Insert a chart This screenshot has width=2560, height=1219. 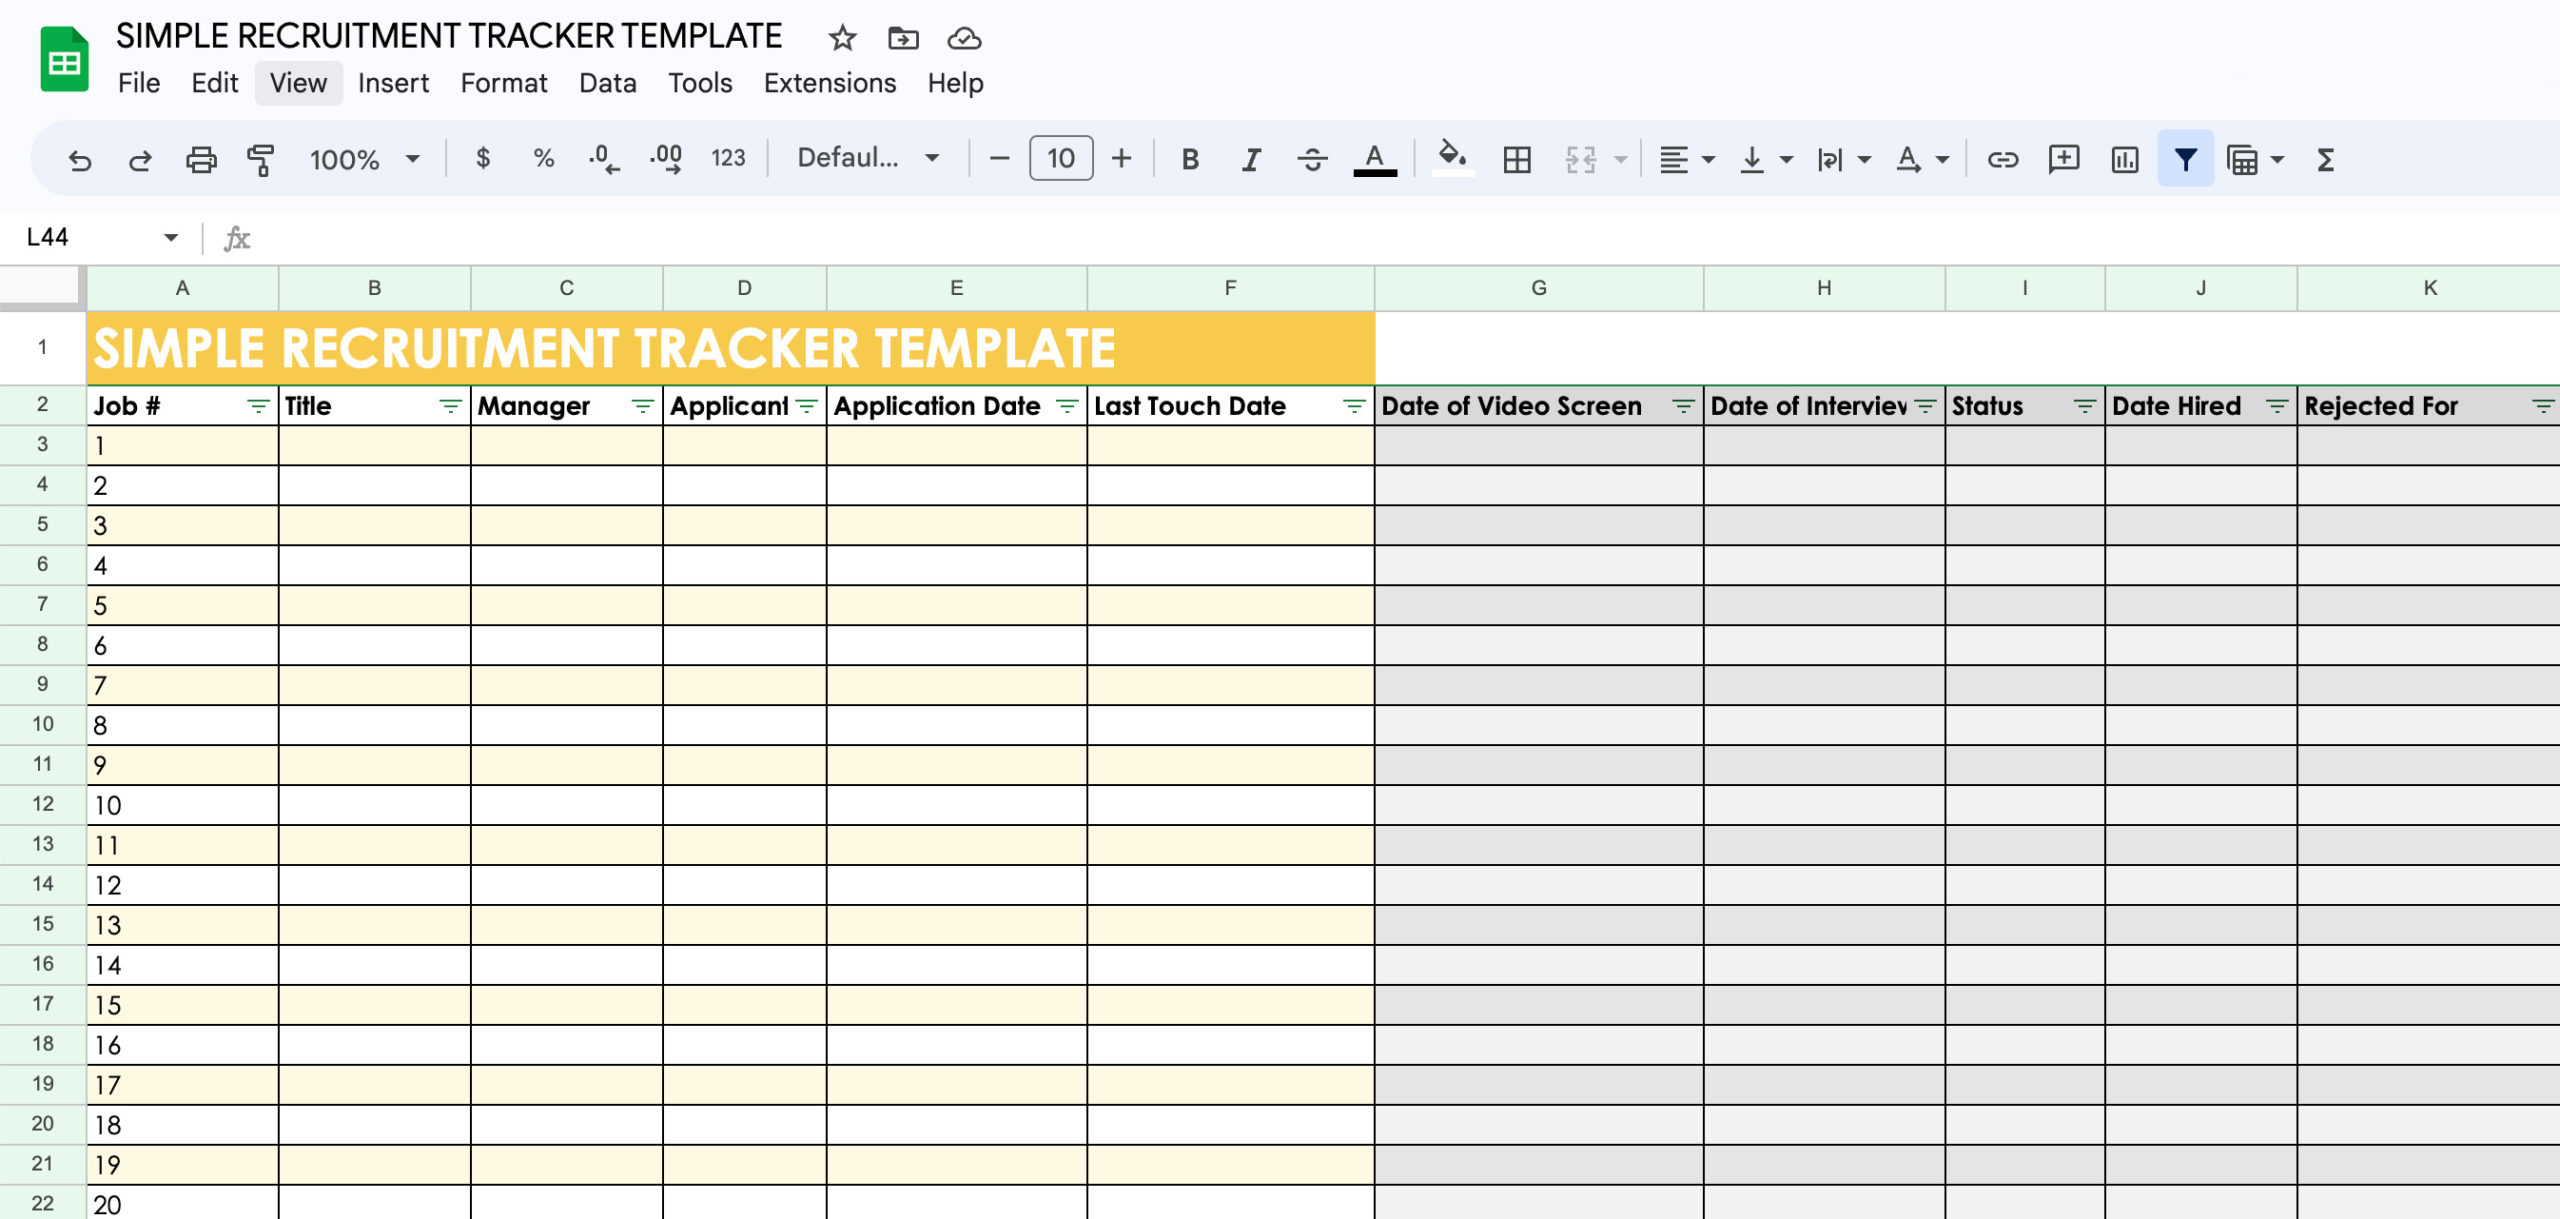click(x=2125, y=160)
